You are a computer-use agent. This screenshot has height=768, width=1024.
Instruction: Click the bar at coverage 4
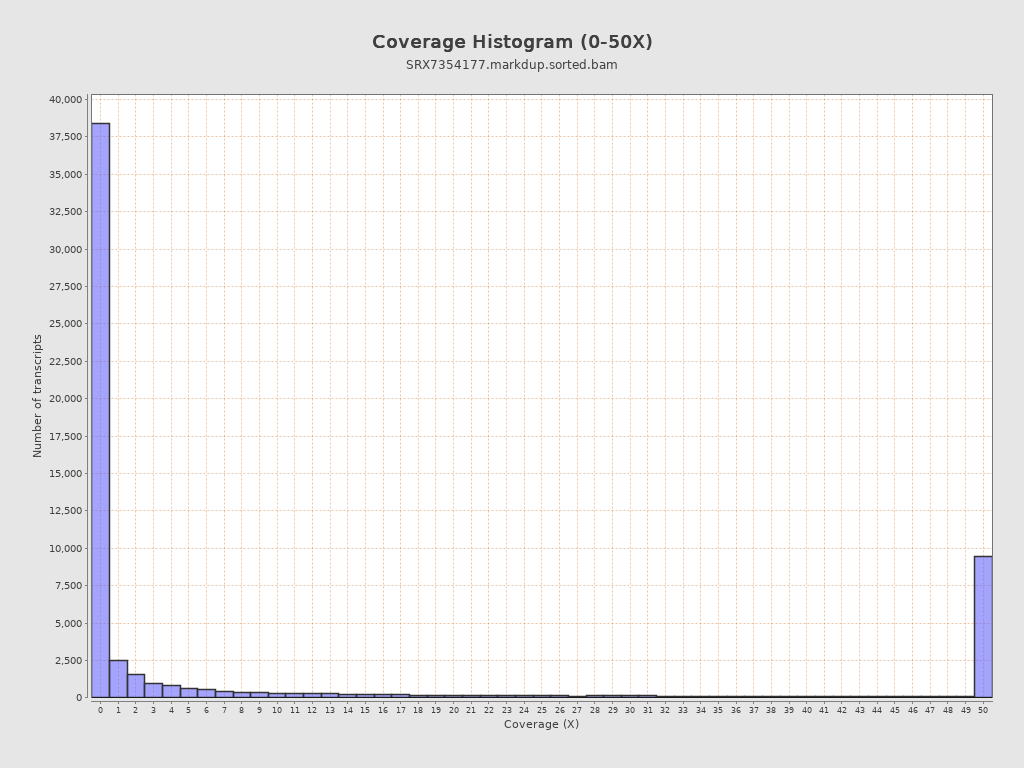(x=171, y=691)
